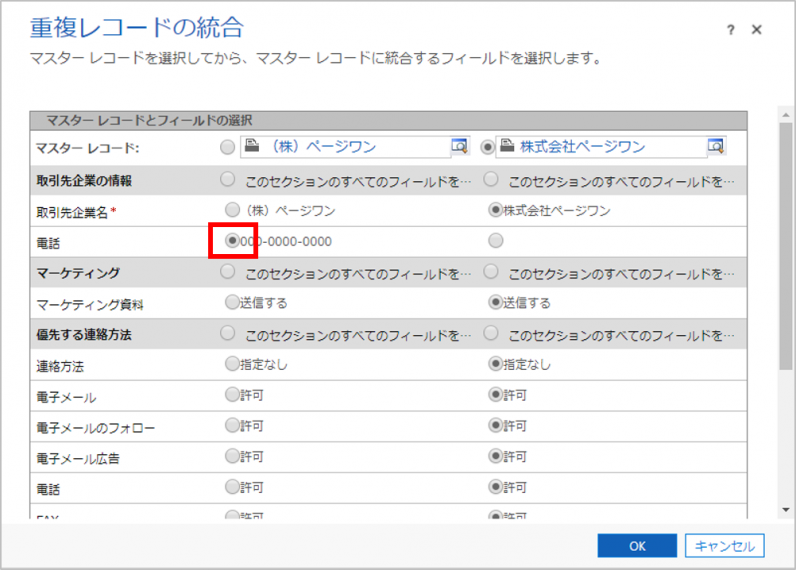The height and width of the screenshot is (570, 796).
Task: Click the scrollbar down arrow
Action: click(786, 510)
